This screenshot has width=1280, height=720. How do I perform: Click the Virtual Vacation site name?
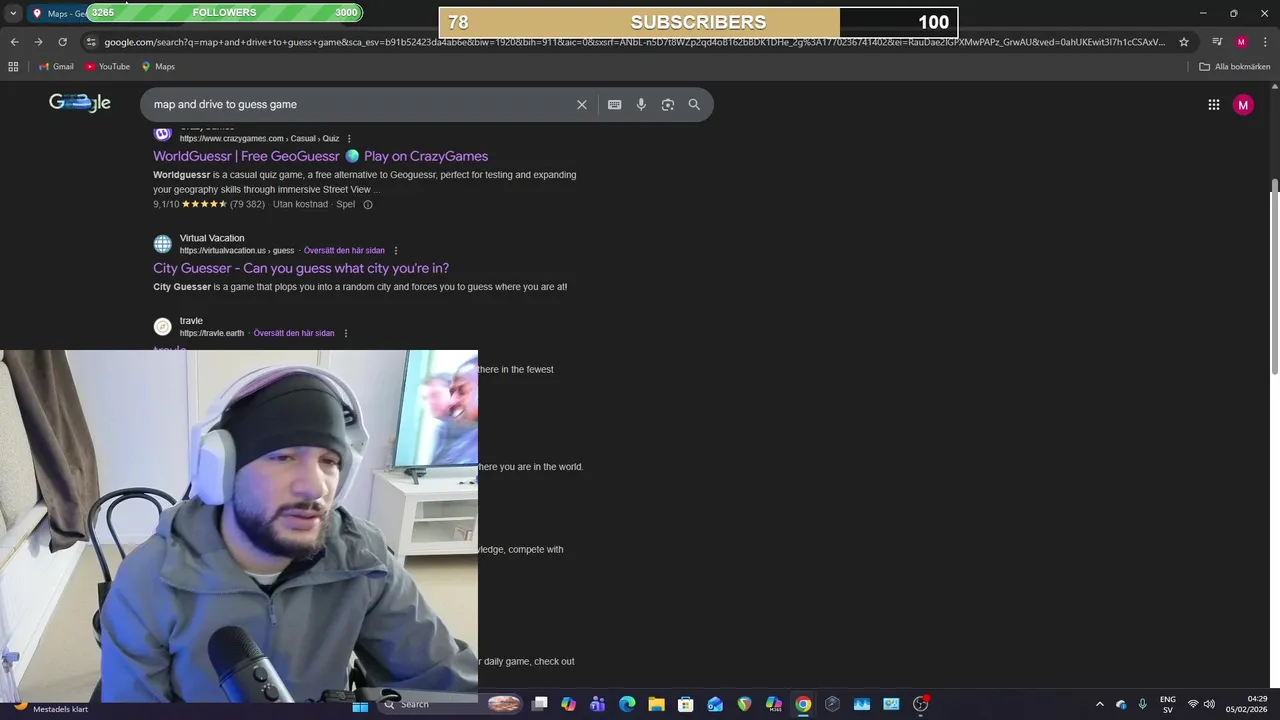click(212, 238)
